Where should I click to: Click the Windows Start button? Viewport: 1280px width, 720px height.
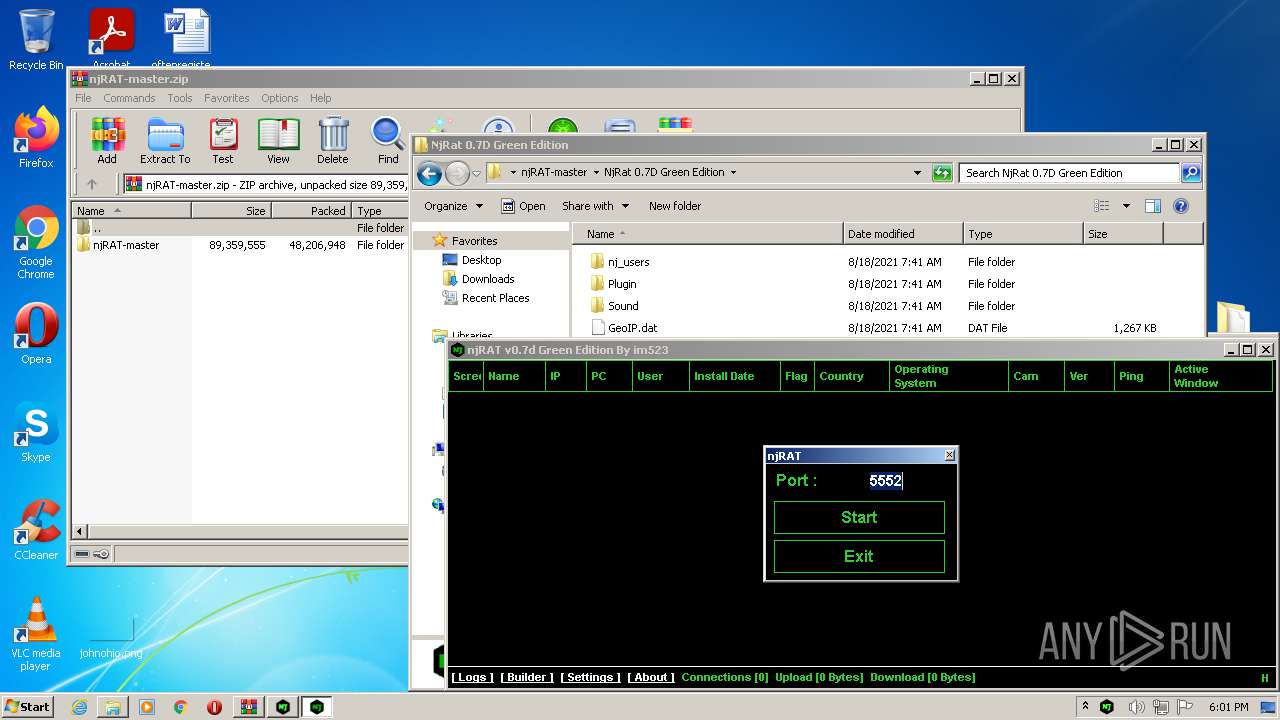[x=28, y=707]
